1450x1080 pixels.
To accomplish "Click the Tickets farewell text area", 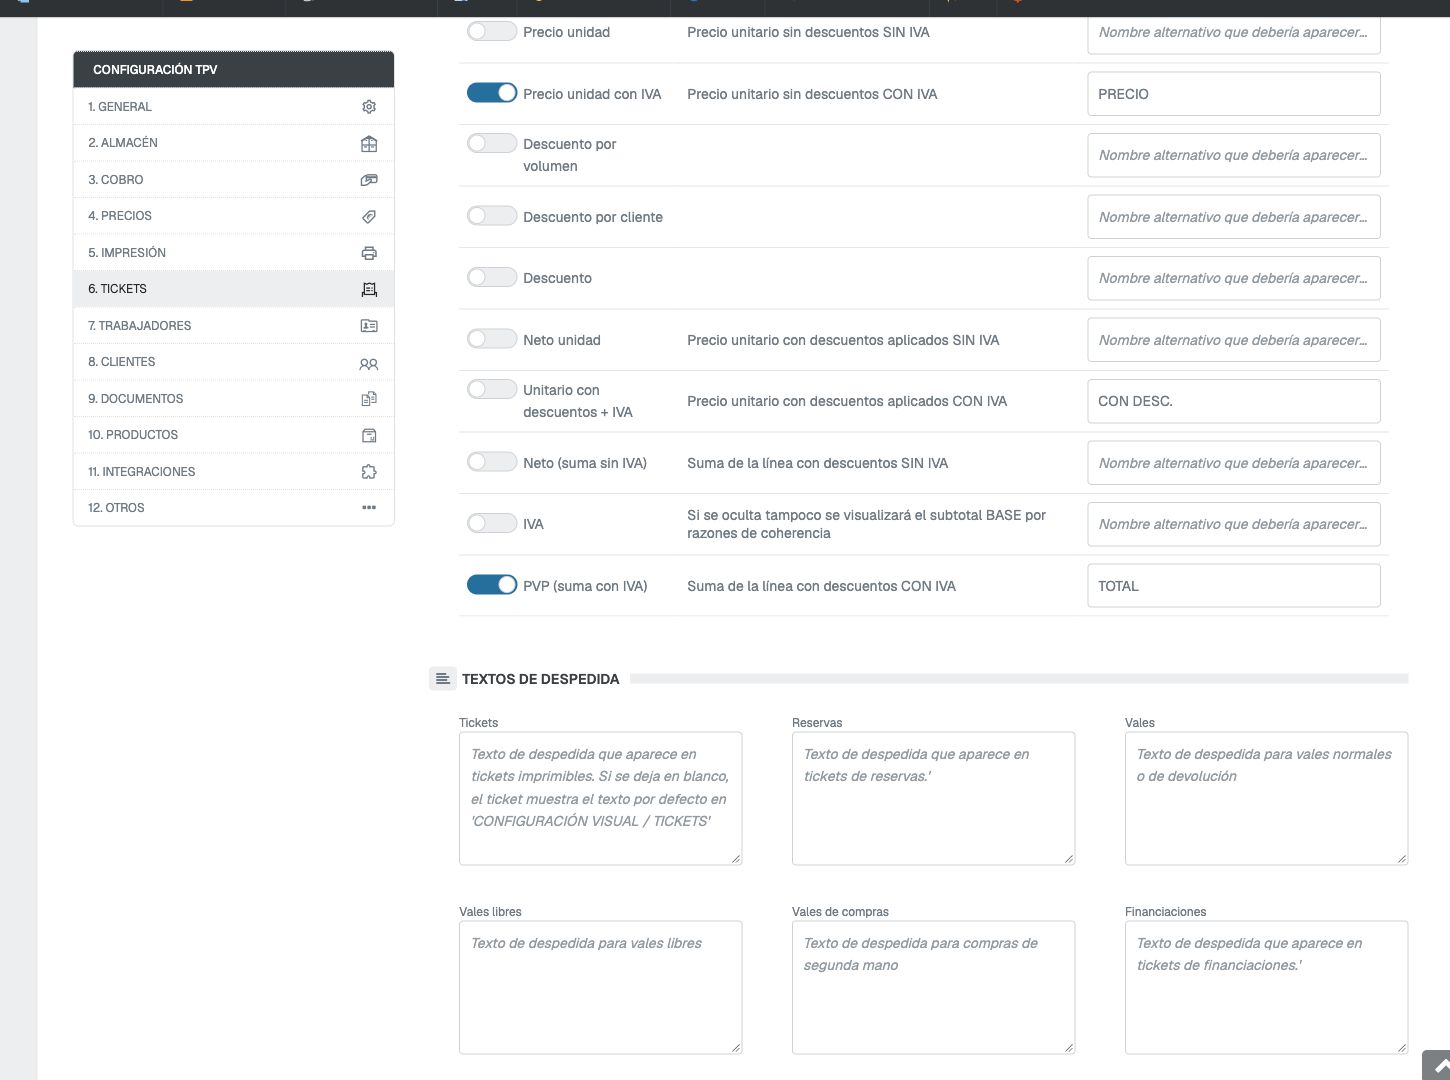I will [x=601, y=798].
